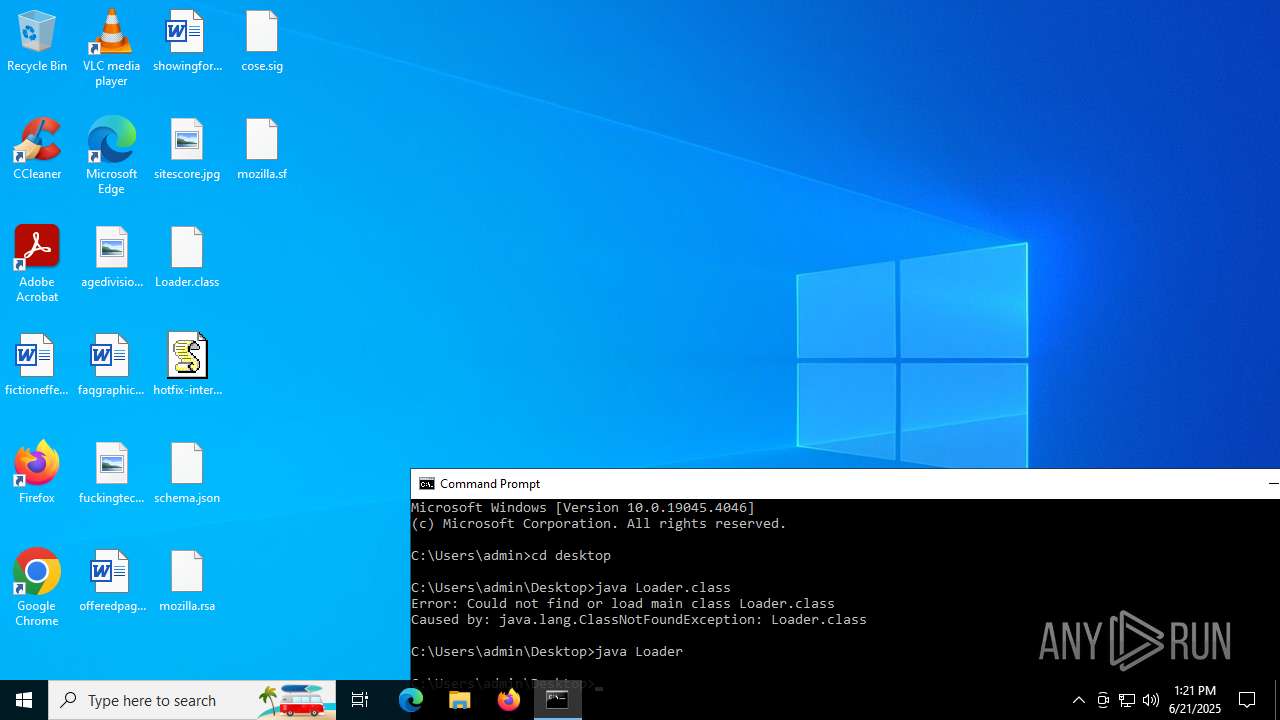This screenshot has width=1280, height=720.
Task: Select the fuckingtec... image file icon
Action: [111, 474]
